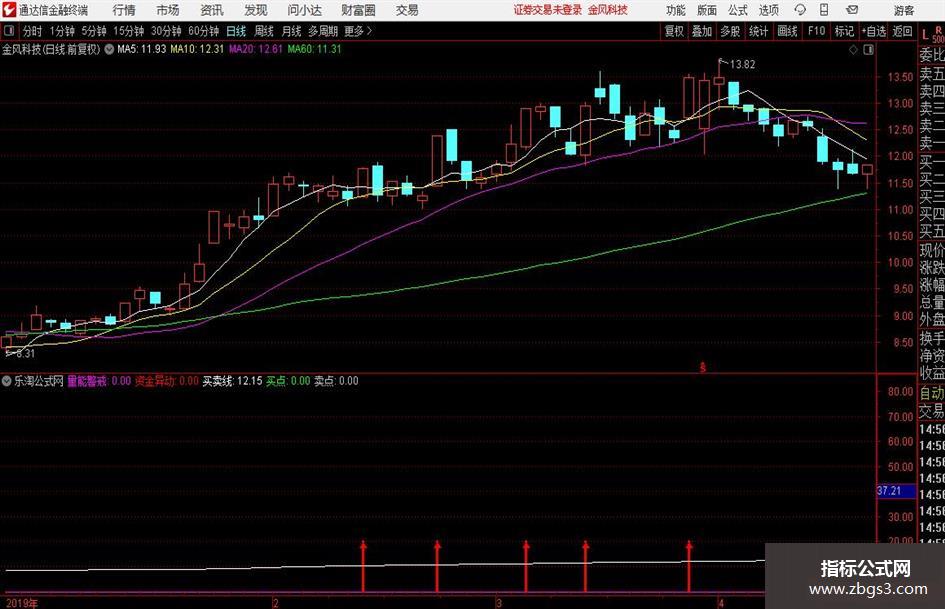Expand the 更多 periods chevron
This screenshot has width=945, height=609.
coord(369,31)
